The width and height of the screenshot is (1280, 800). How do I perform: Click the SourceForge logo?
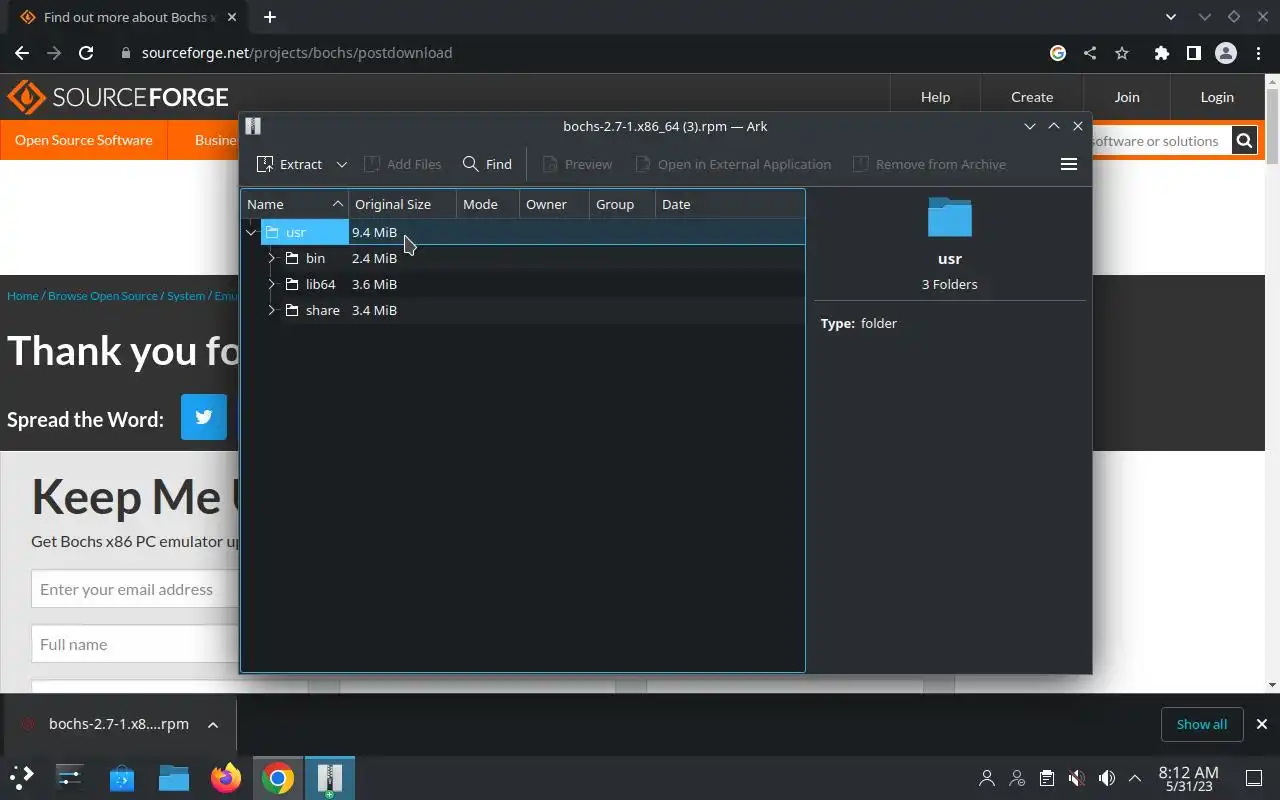tap(118, 97)
